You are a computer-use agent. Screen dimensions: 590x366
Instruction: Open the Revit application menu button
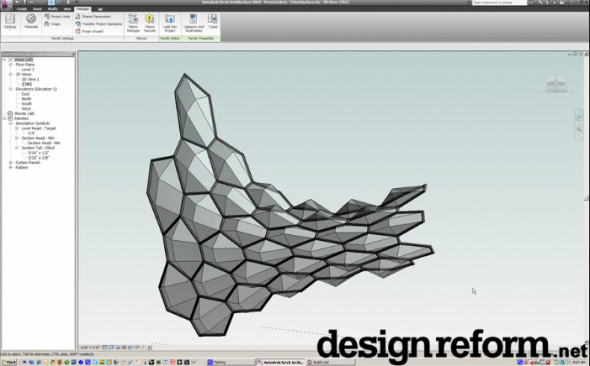pos(6,5)
